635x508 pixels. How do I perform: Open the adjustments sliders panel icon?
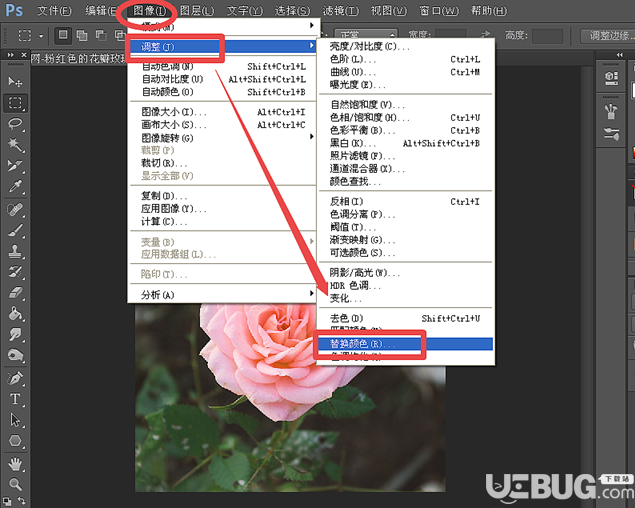pos(611,134)
